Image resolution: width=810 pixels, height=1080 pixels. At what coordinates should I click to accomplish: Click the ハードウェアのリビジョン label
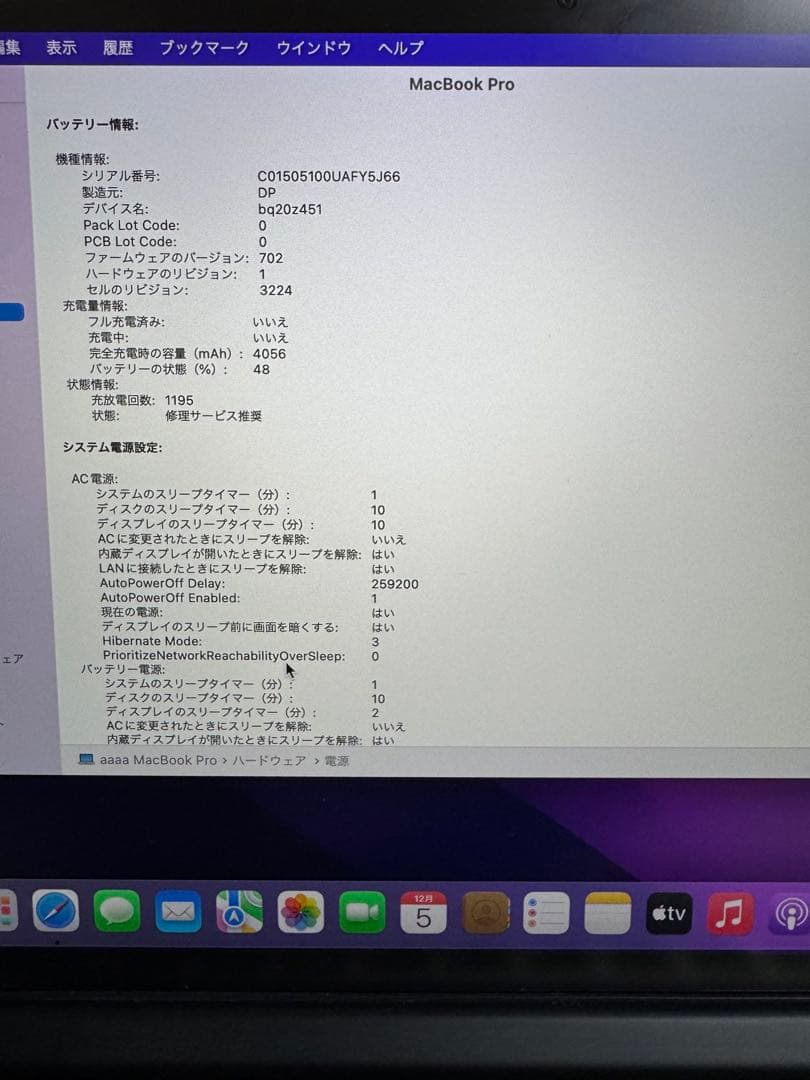pyautogui.click(x=162, y=274)
